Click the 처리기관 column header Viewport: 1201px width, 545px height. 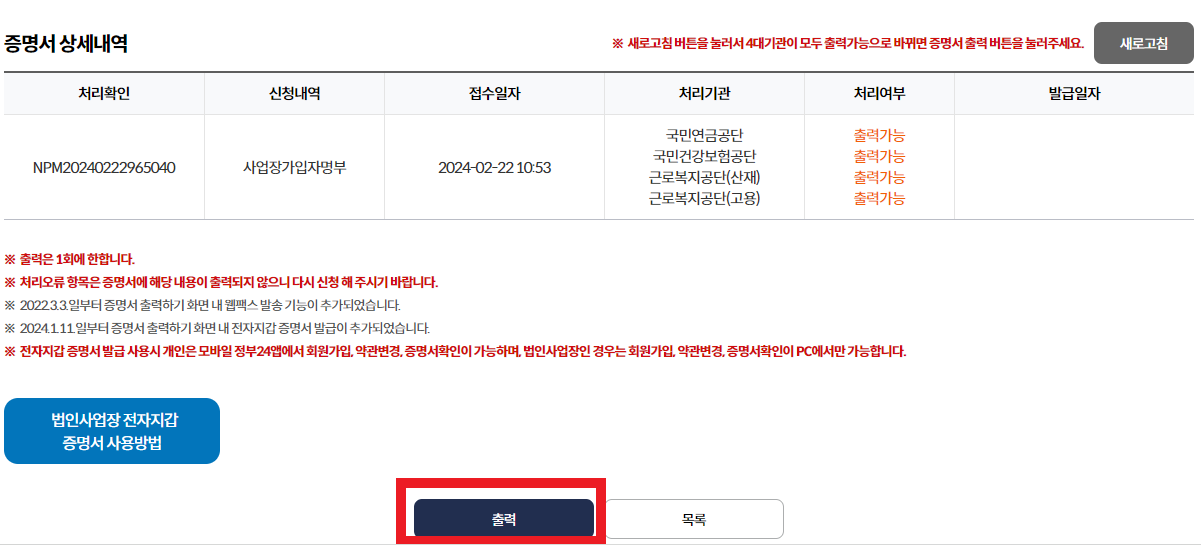[704, 94]
